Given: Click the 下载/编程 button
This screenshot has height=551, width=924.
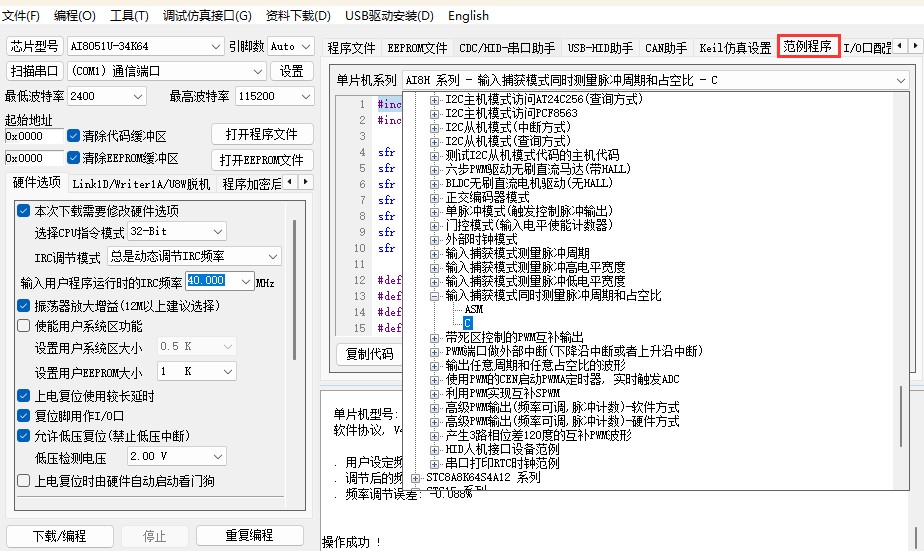Looking at the screenshot, I should click(60, 536).
